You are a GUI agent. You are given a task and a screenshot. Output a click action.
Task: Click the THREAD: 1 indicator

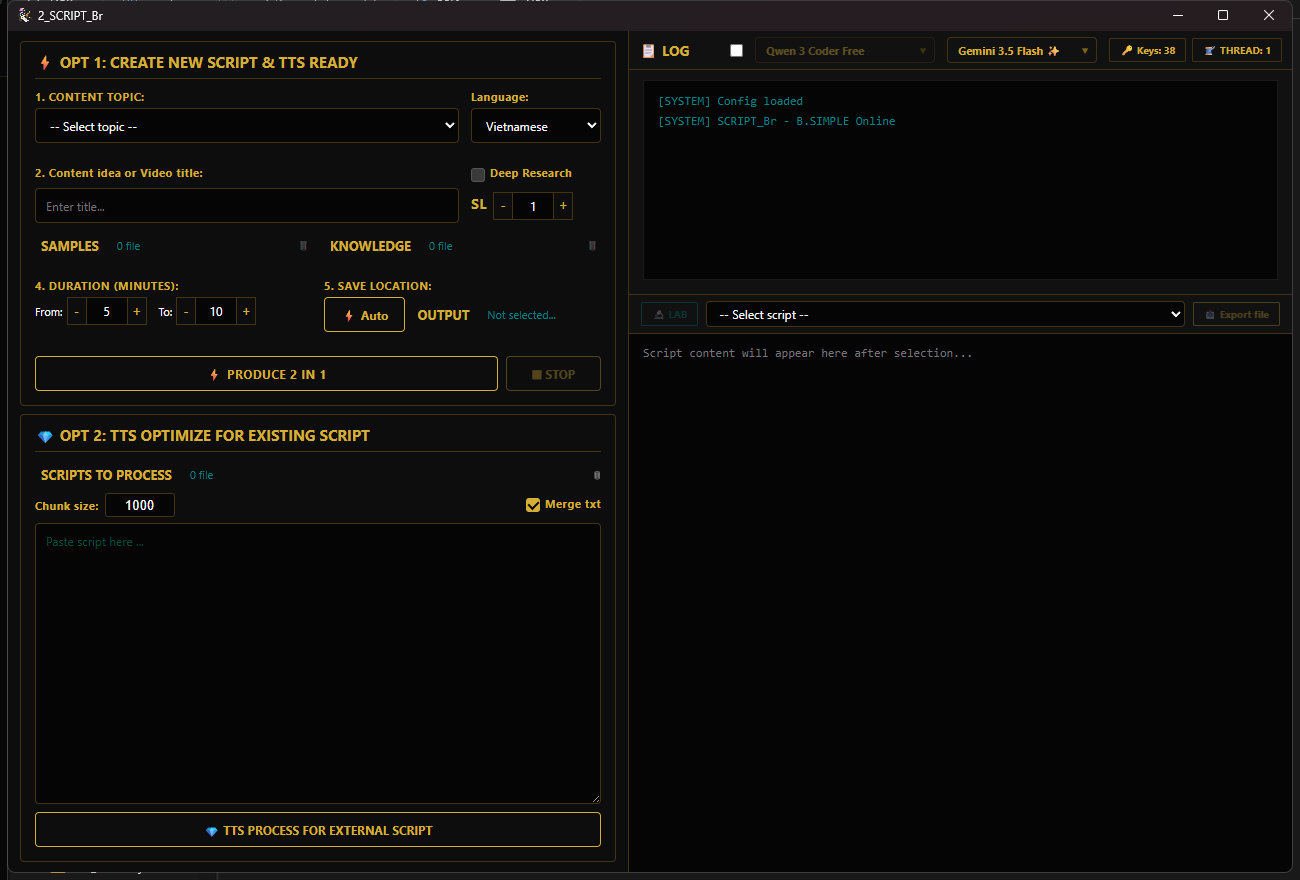pyautogui.click(x=1237, y=50)
